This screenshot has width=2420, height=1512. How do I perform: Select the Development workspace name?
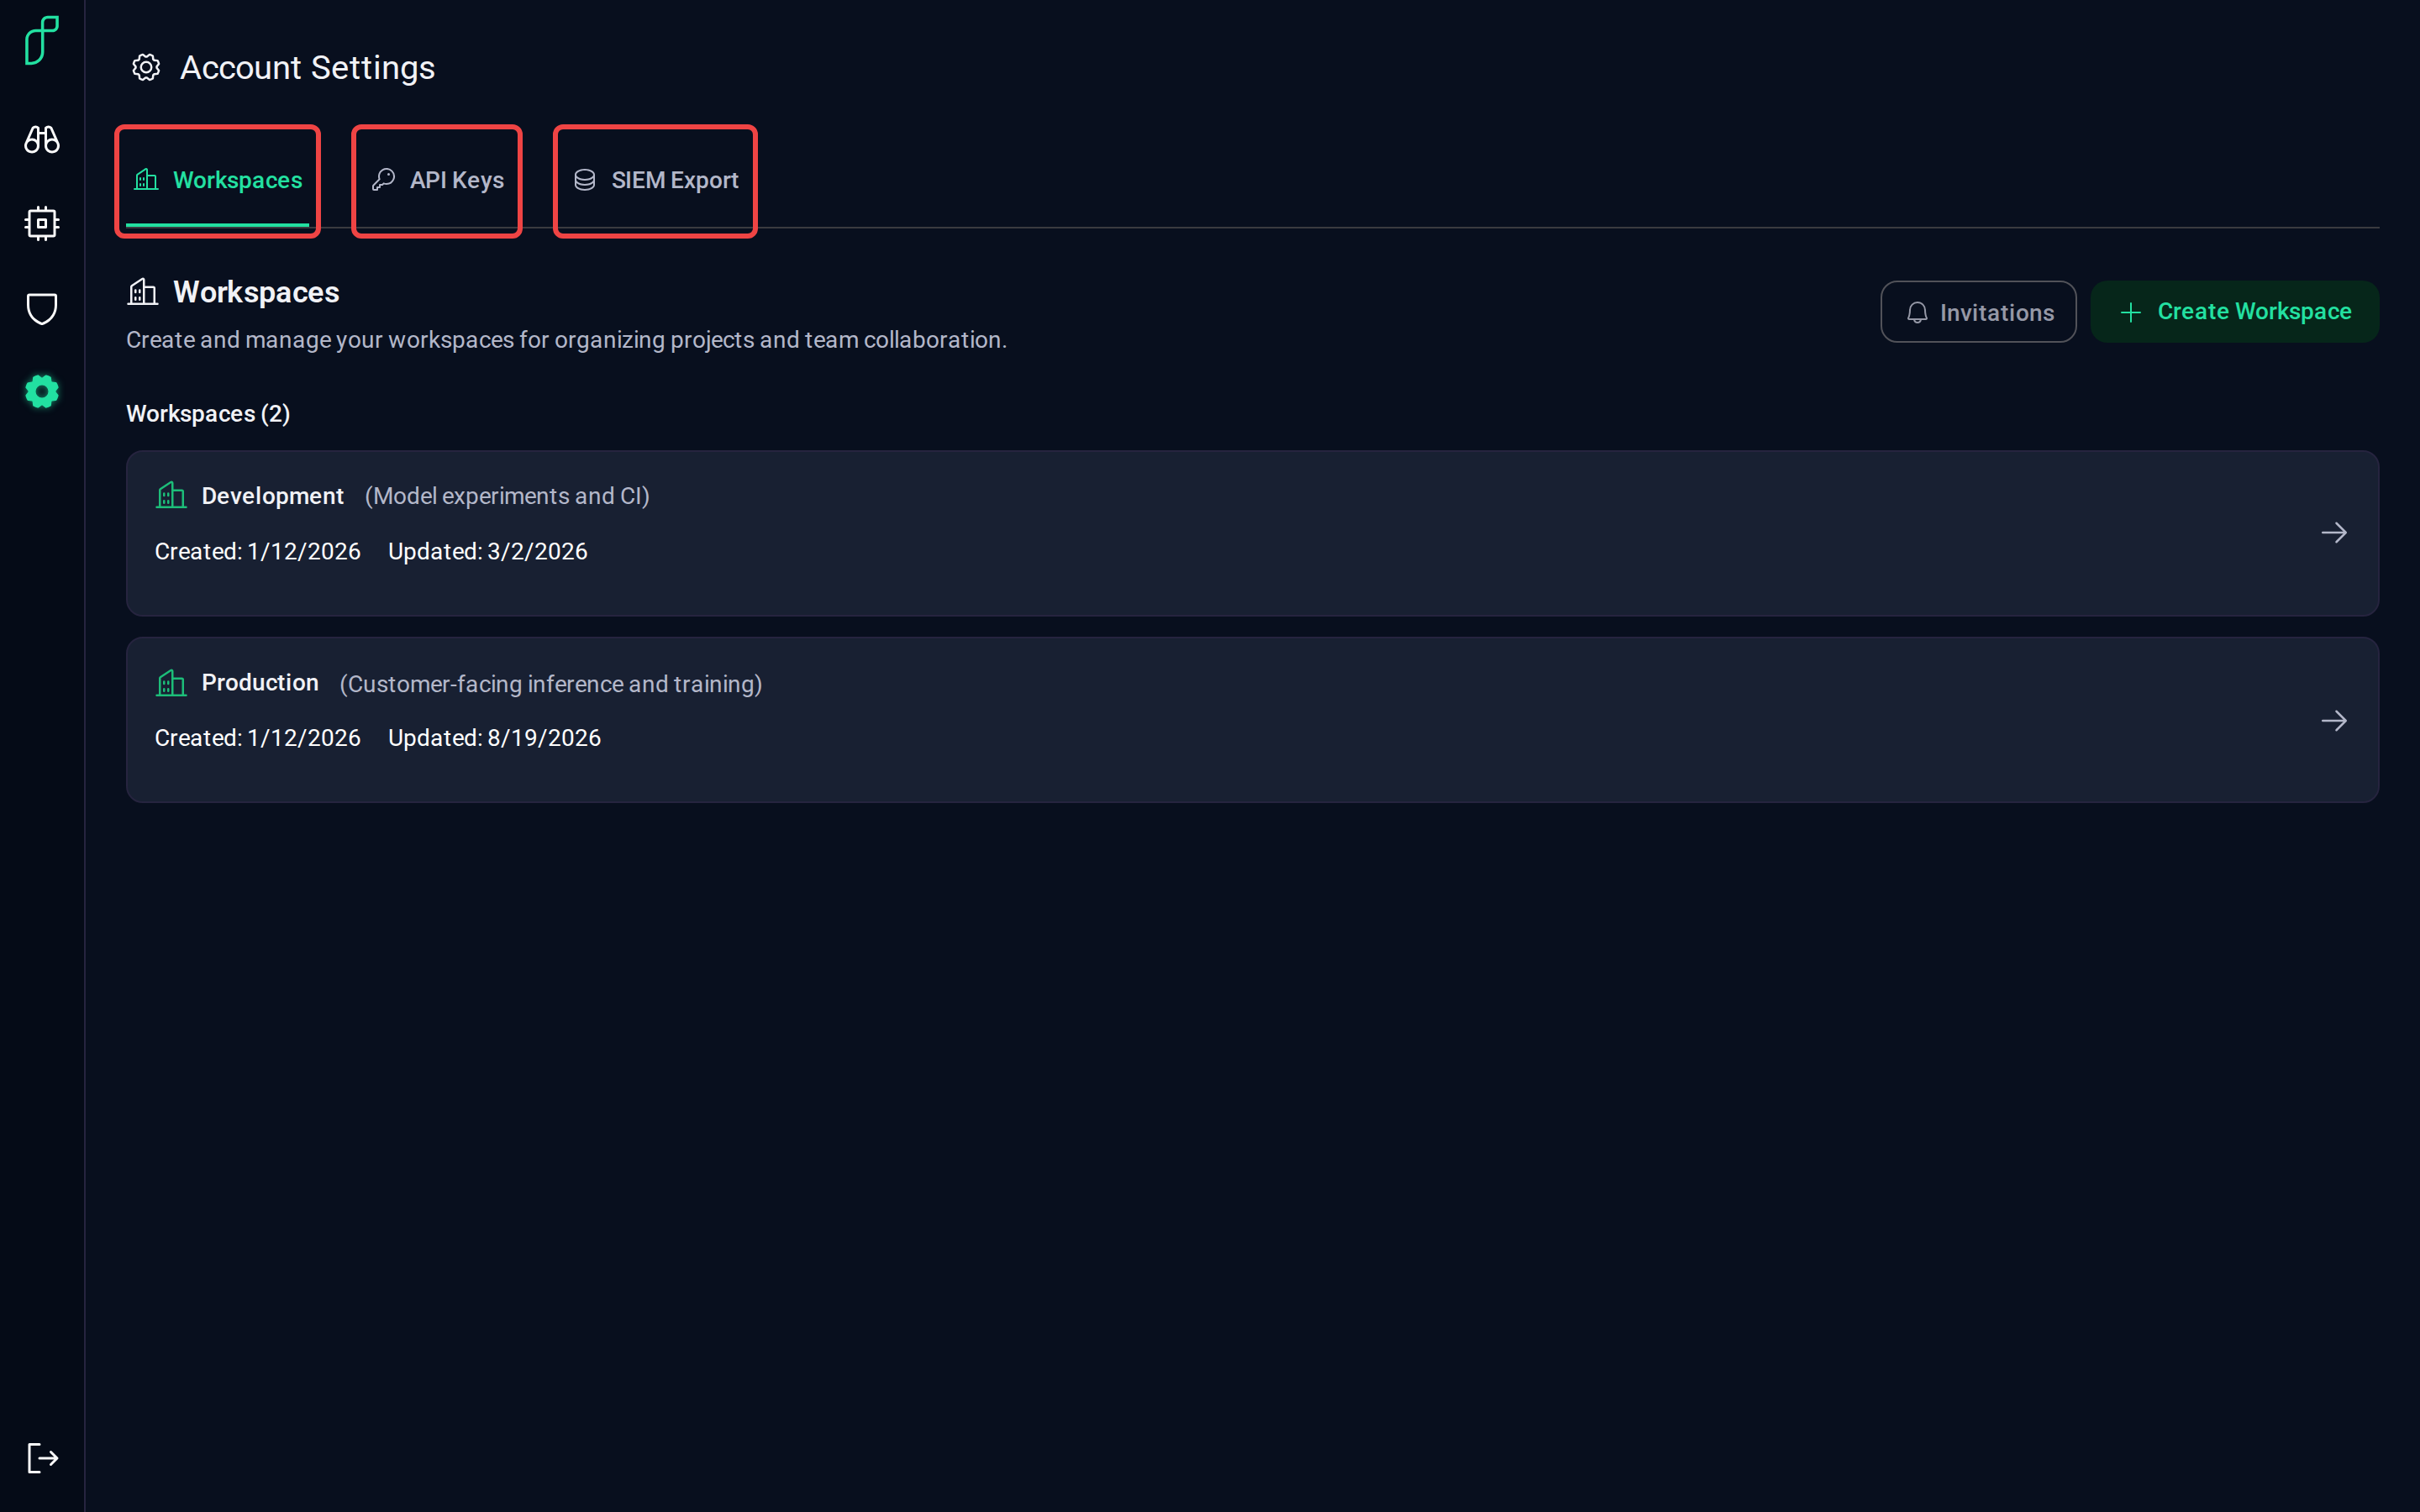pyautogui.click(x=272, y=496)
